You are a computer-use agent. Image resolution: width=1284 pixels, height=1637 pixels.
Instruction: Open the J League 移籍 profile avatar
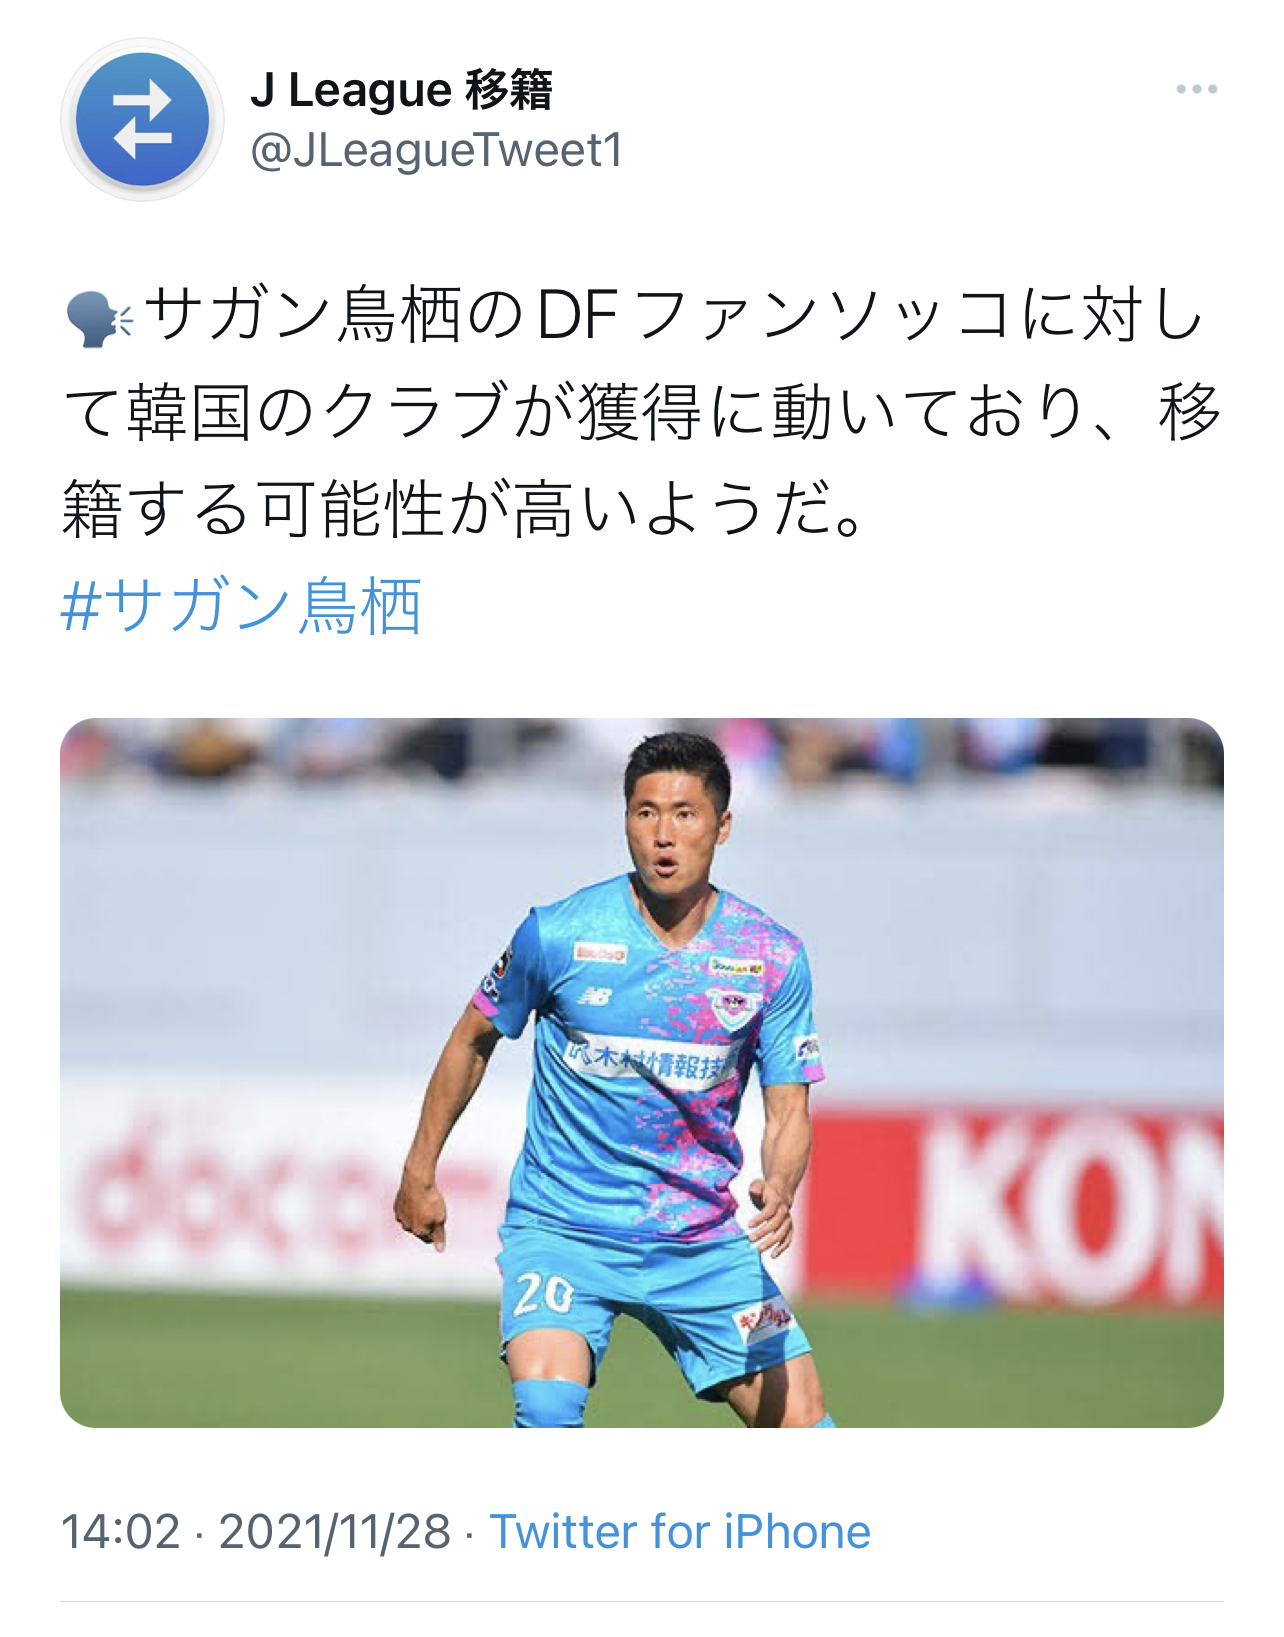pos(142,119)
